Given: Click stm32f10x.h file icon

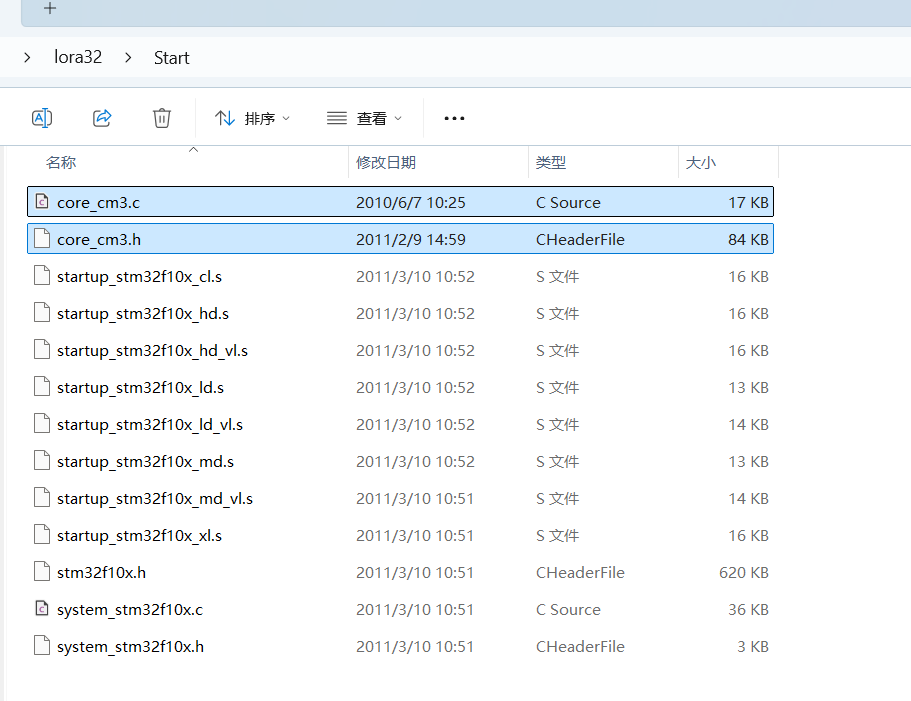Looking at the screenshot, I should point(42,572).
